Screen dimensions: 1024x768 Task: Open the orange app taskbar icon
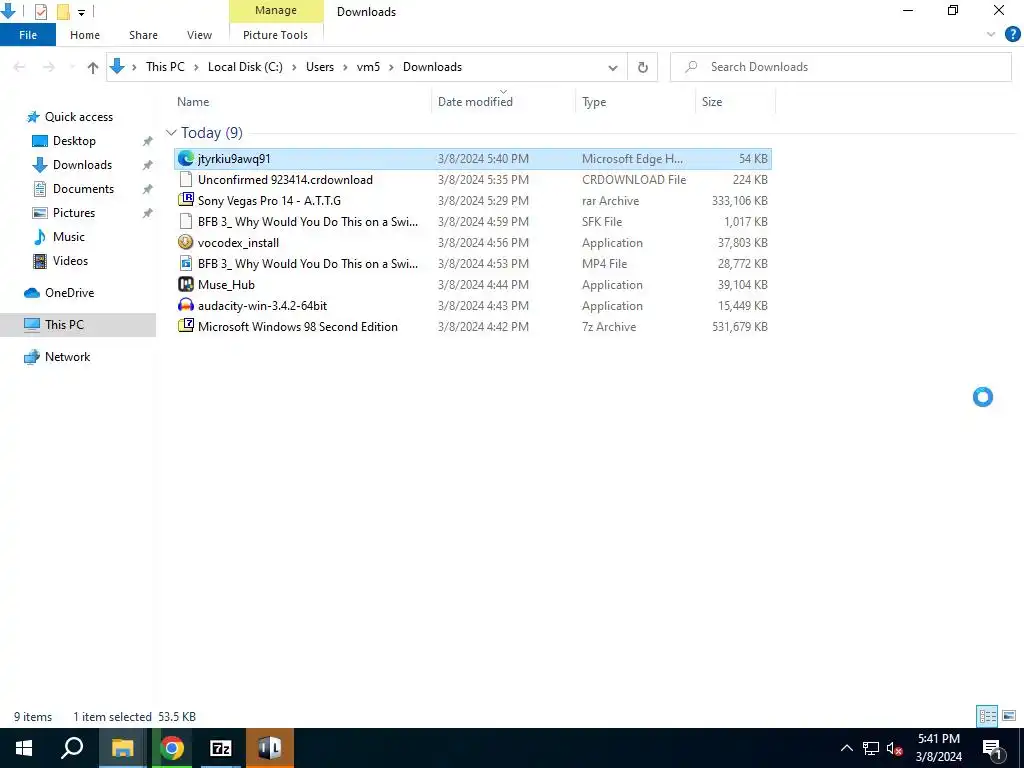click(269, 748)
